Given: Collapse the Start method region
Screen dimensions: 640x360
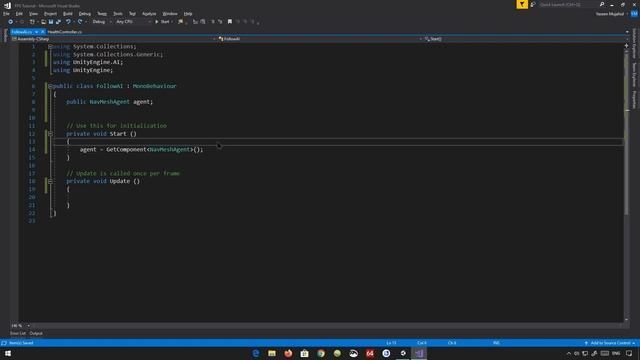Looking at the screenshot, I should click(50, 134).
